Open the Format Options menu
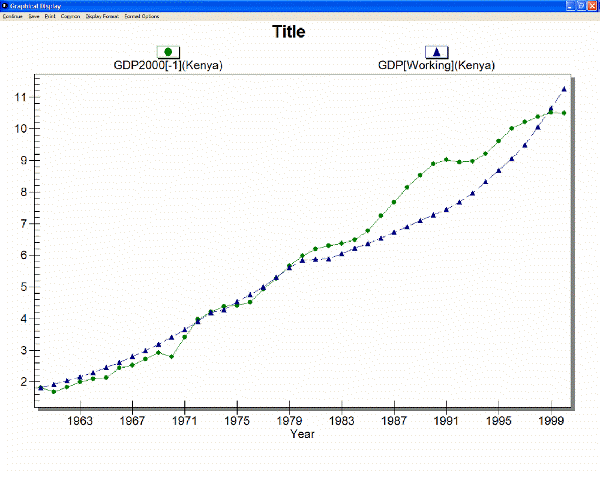The height and width of the screenshot is (478, 600). tap(140, 17)
